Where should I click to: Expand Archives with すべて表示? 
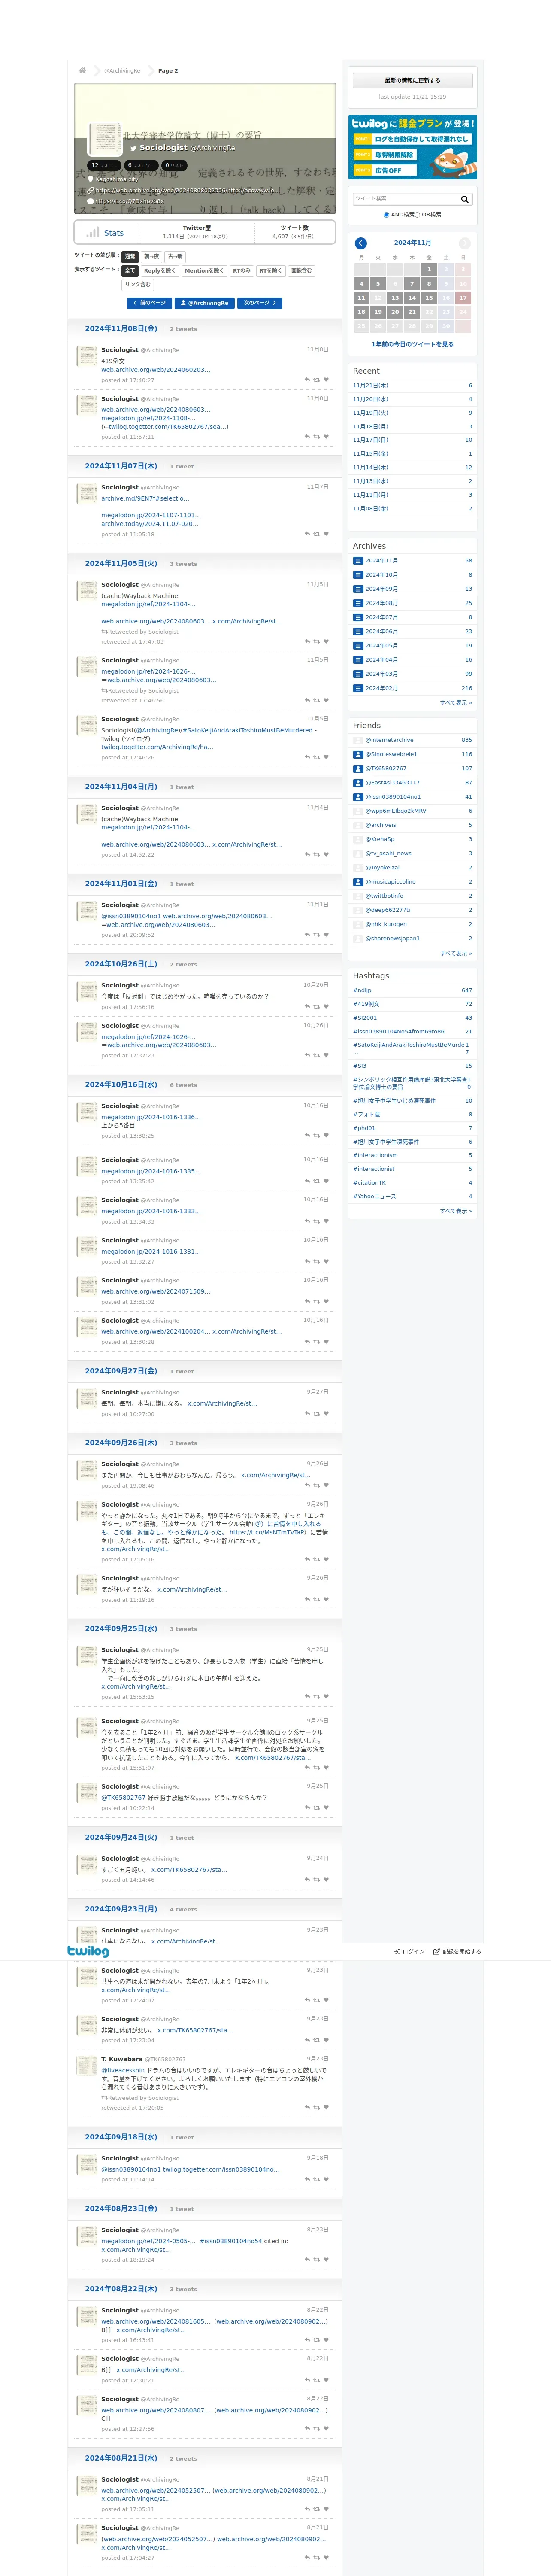point(456,703)
